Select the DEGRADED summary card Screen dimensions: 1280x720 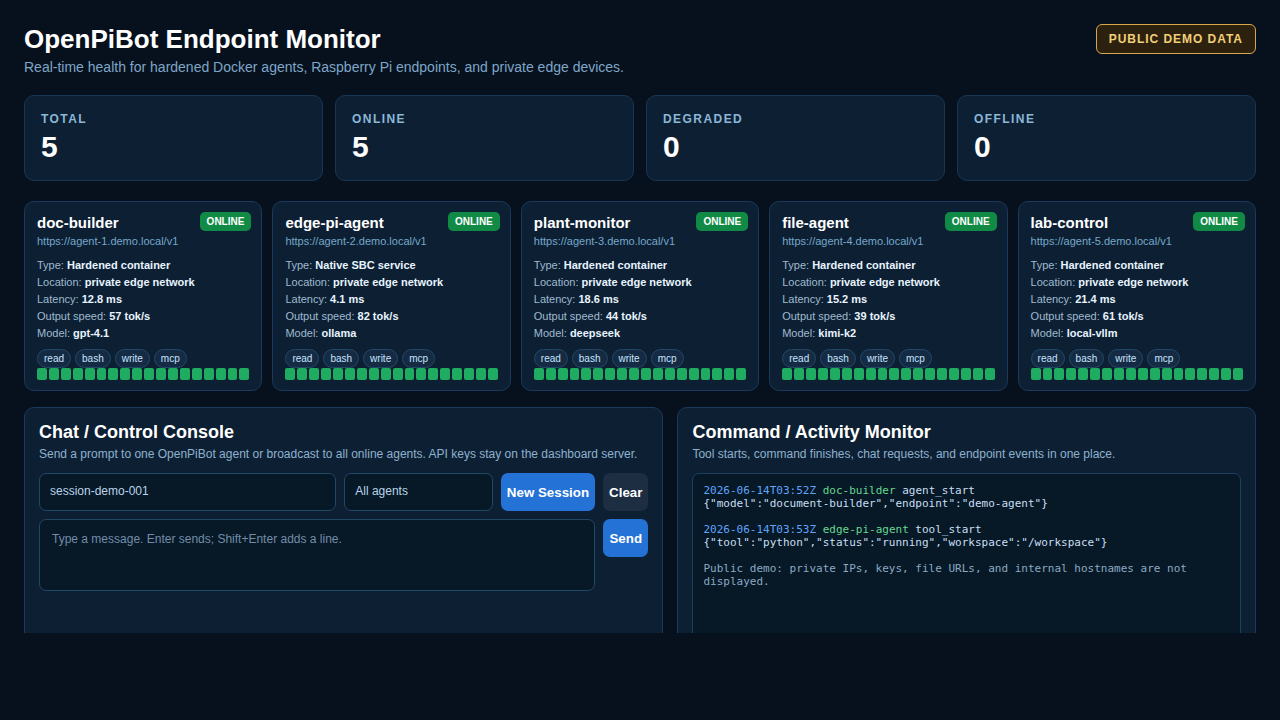coord(795,138)
